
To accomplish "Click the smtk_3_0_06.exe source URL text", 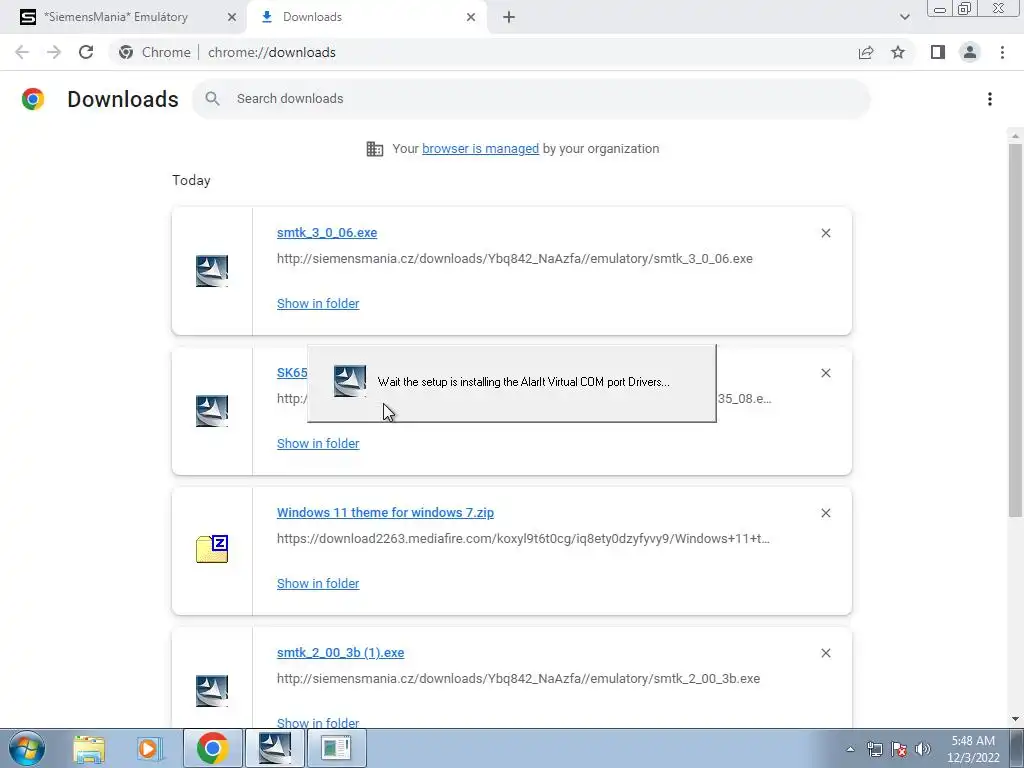I will [515, 259].
